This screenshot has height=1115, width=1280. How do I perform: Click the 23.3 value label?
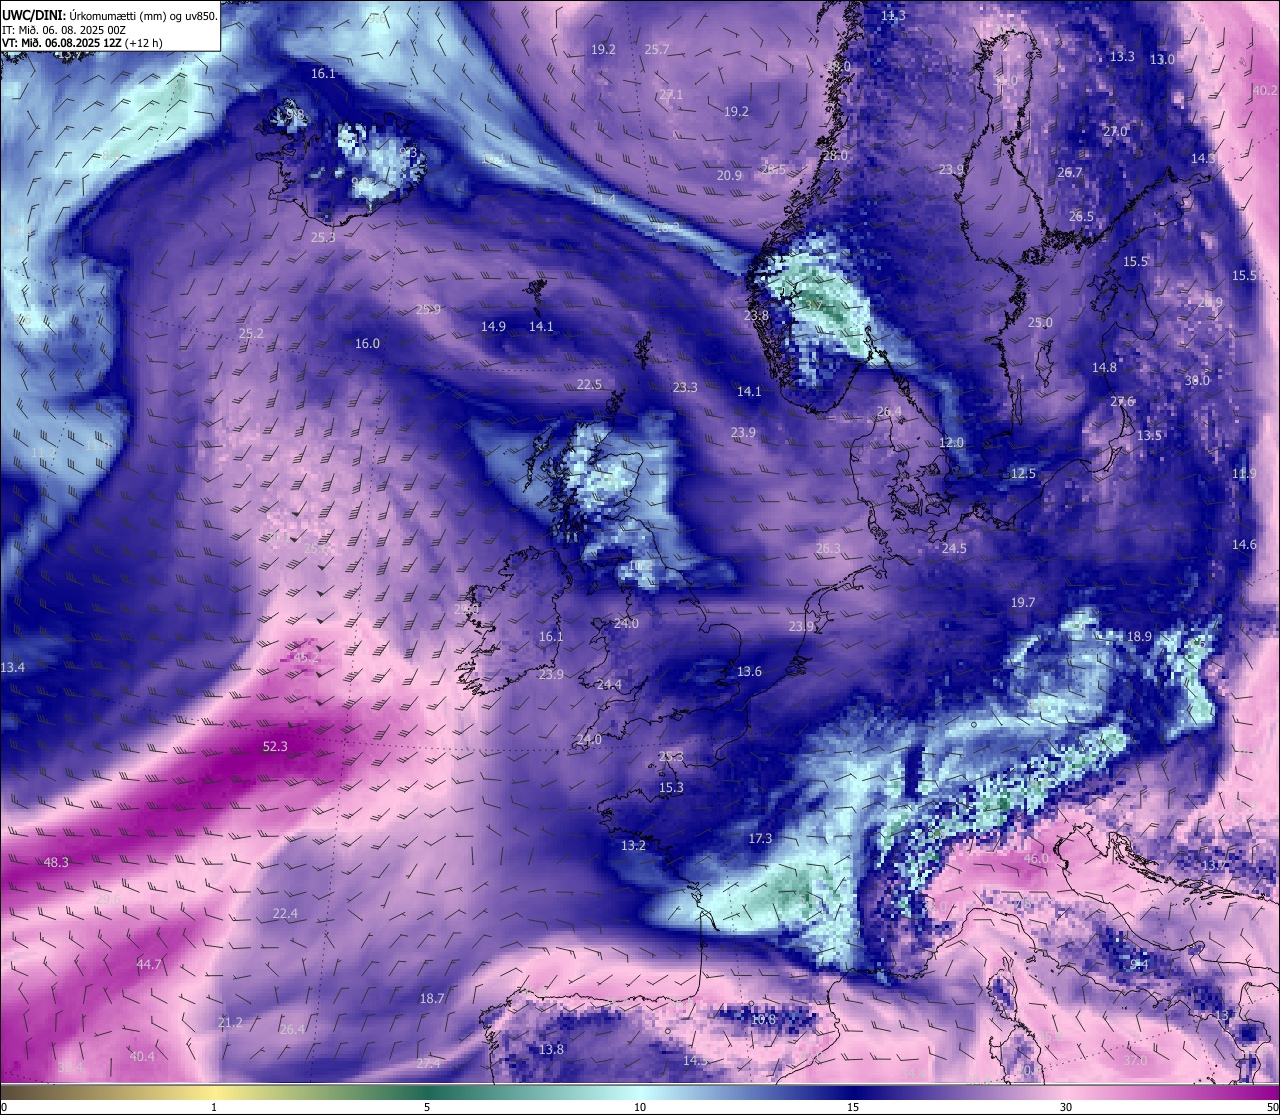click(x=685, y=387)
